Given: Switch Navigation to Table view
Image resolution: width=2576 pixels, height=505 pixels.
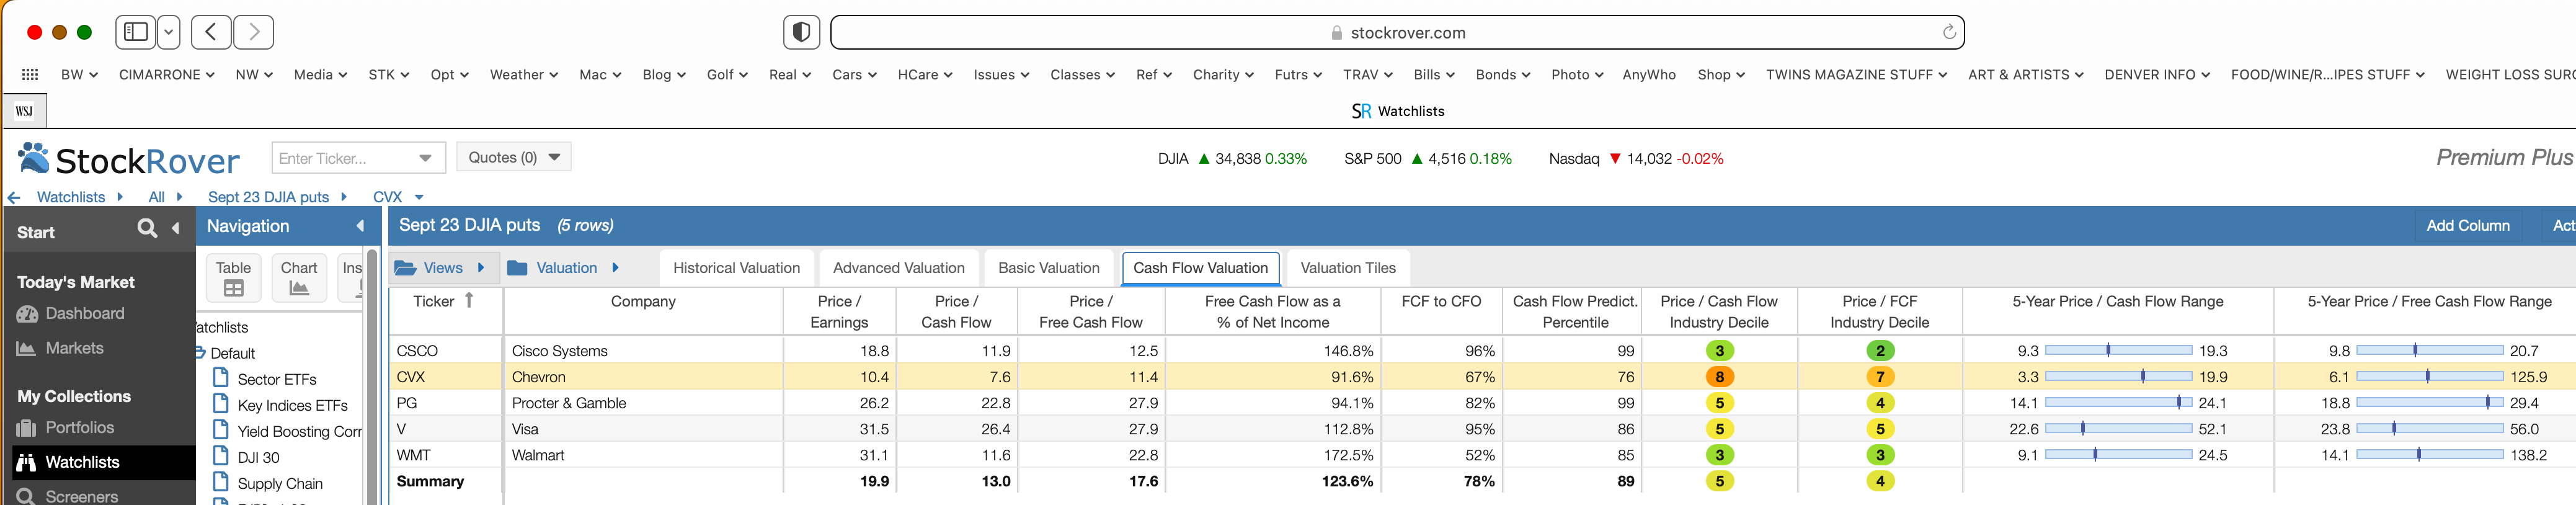Looking at the screenshot, I should 233,278.
